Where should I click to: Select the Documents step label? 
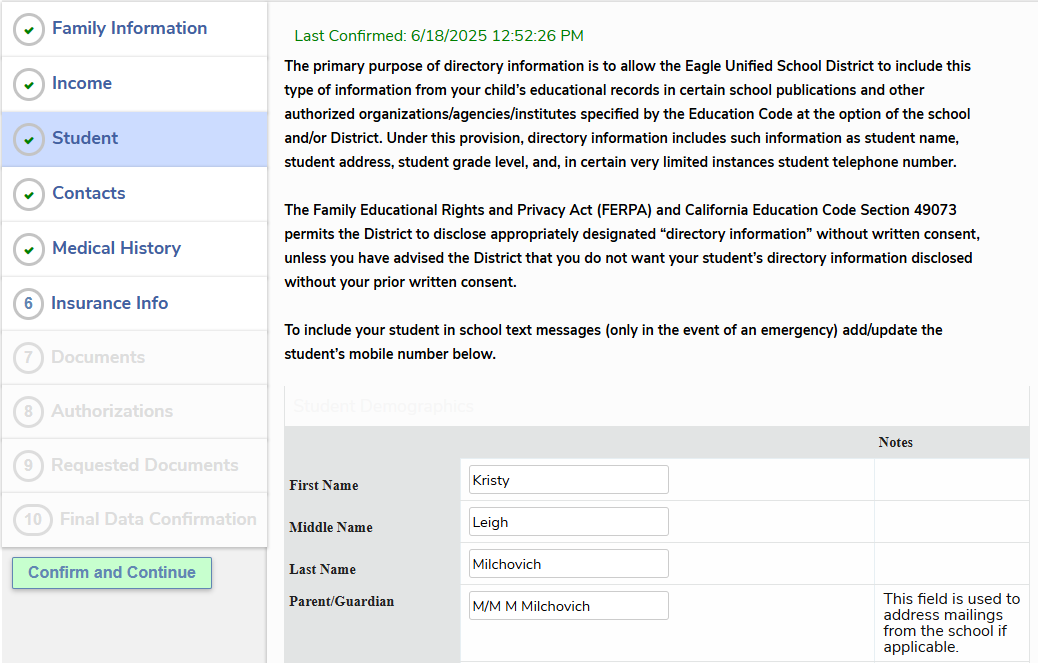98,357
